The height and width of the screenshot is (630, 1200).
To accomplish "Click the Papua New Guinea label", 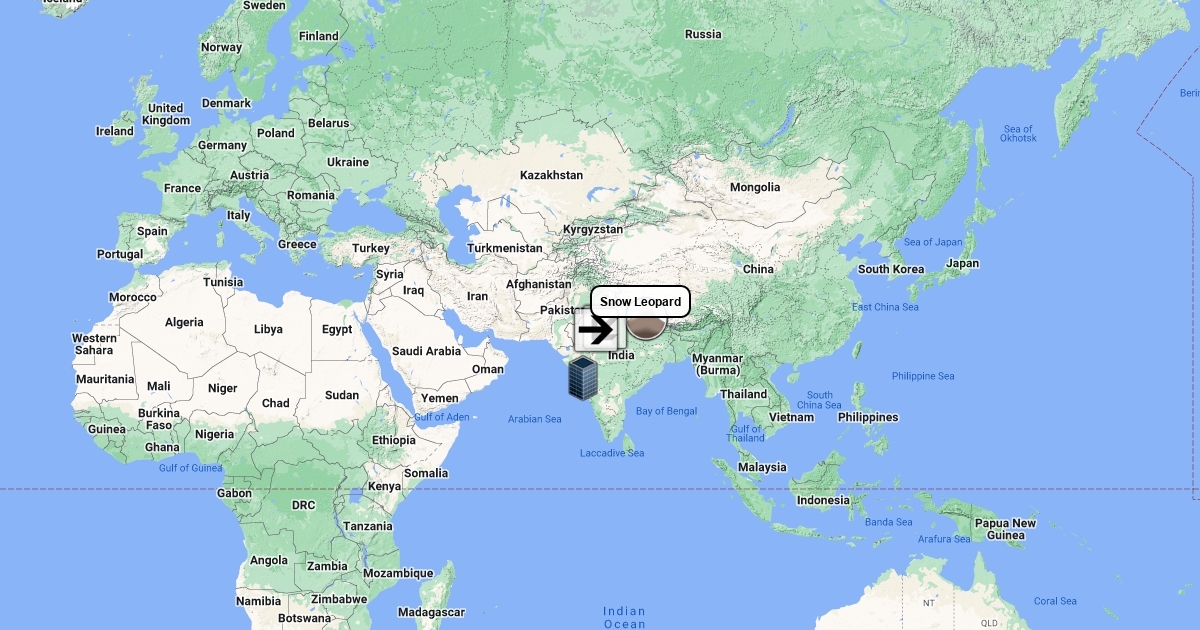I will pos(1006,529).
